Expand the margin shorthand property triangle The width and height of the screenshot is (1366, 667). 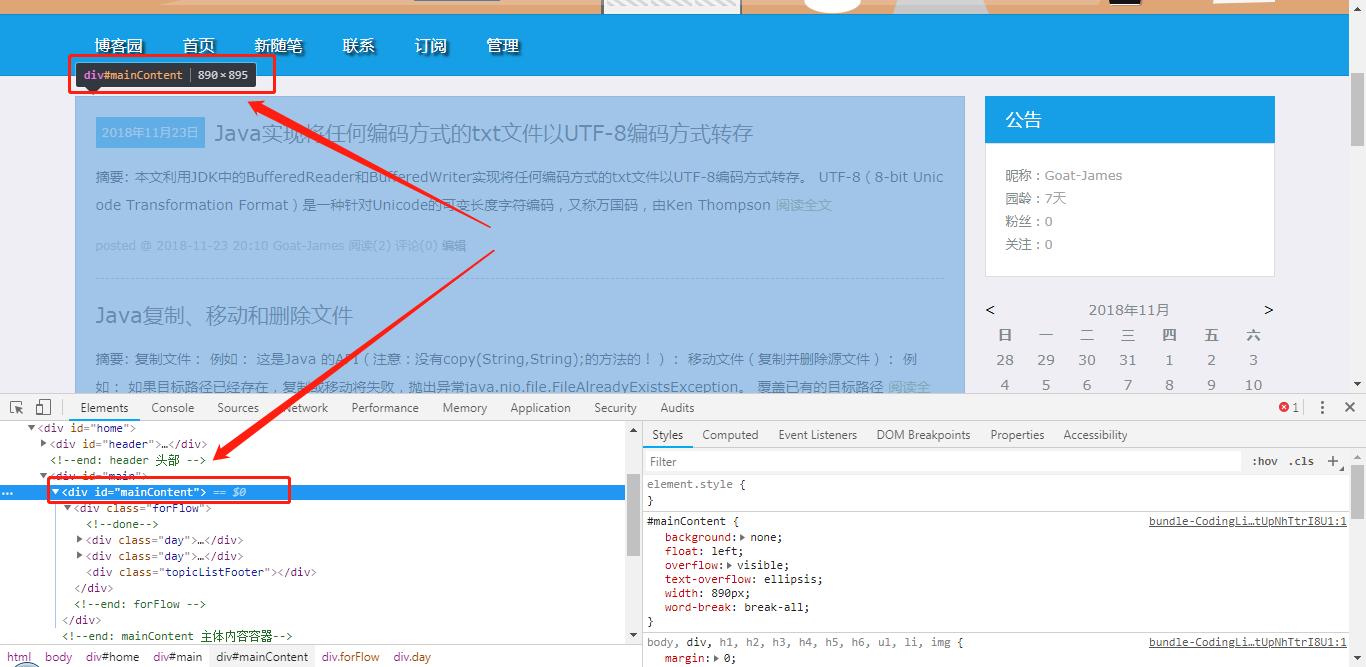tap(715, 658)
